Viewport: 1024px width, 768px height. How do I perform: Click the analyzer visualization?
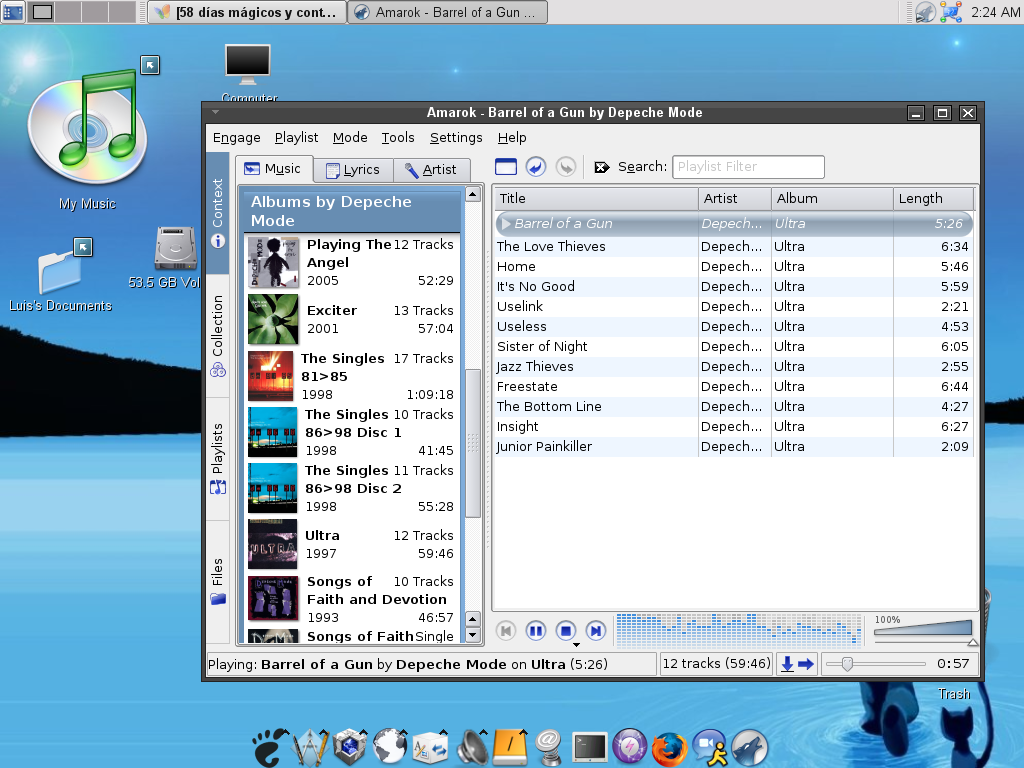739,630
